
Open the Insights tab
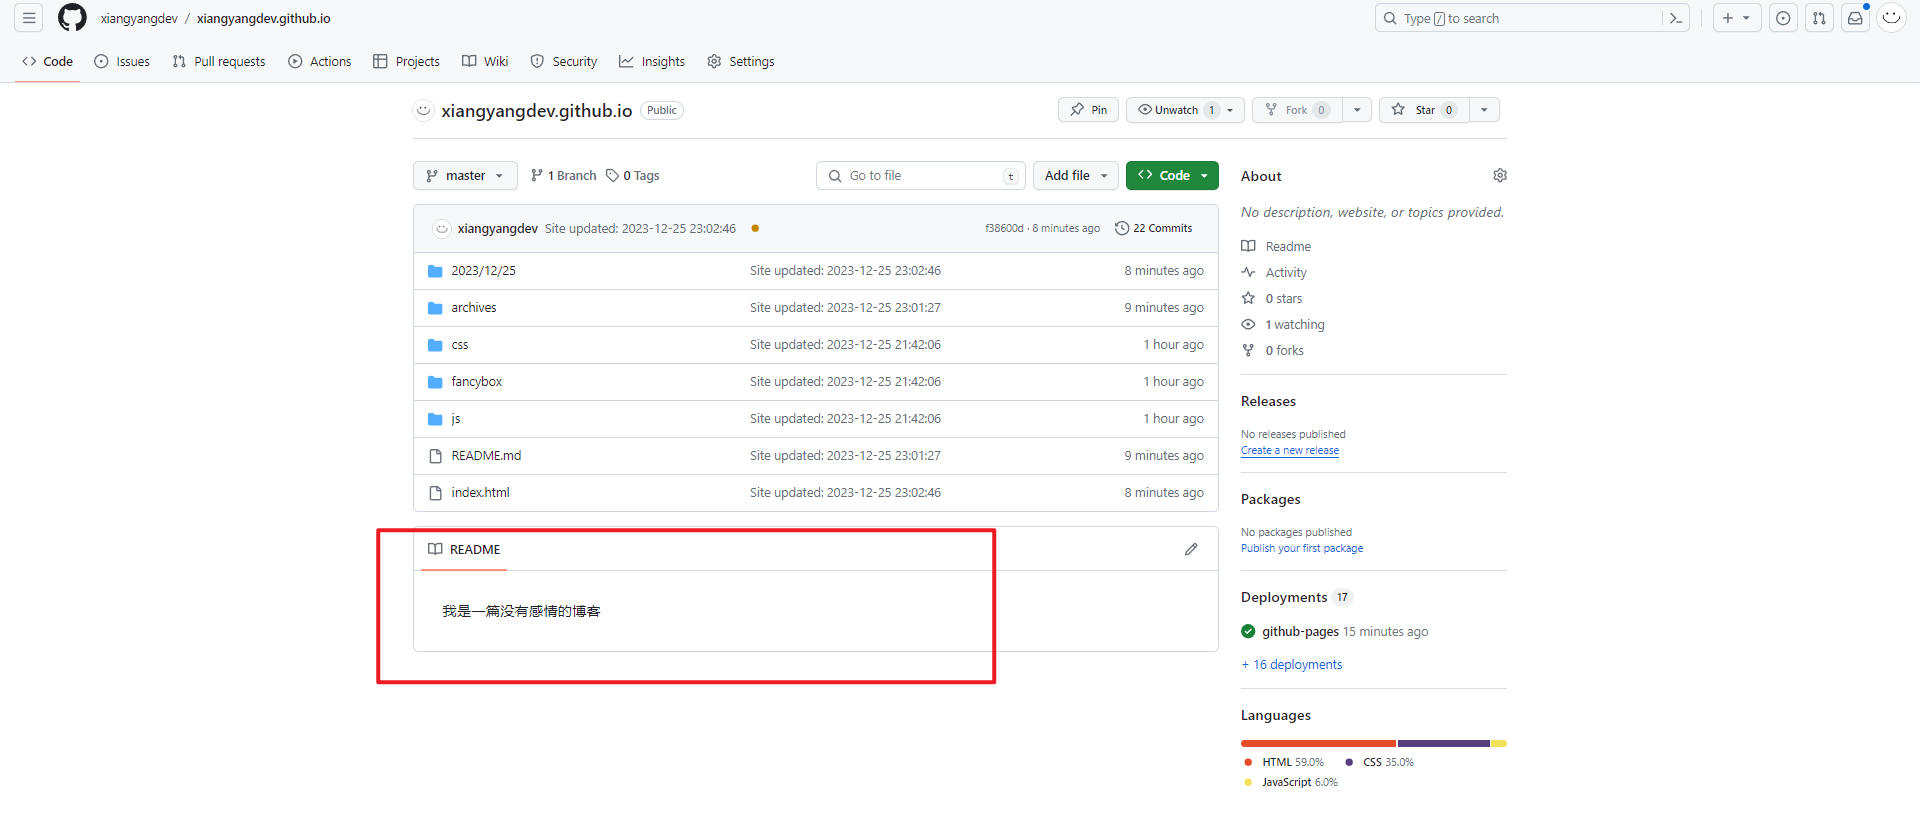(x=652, y=61)
